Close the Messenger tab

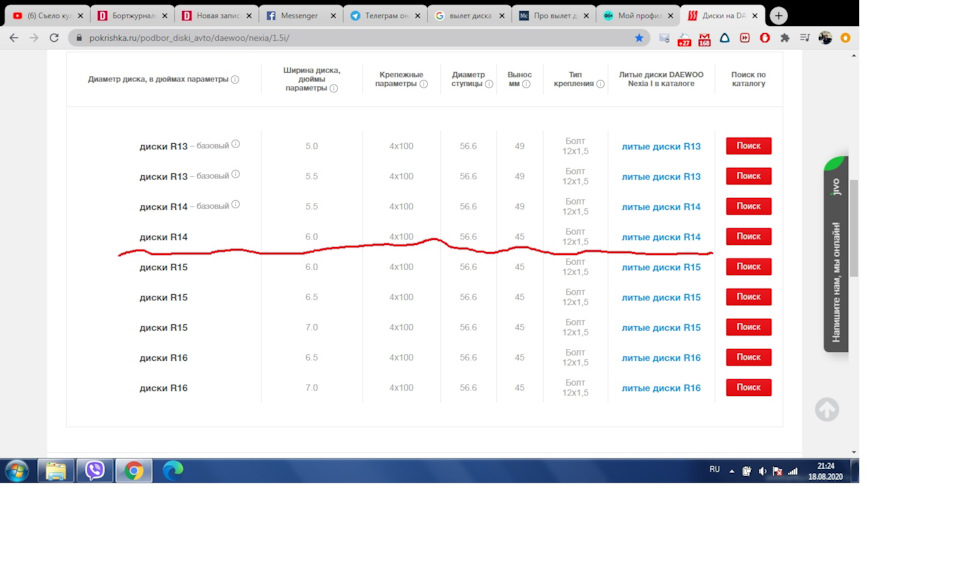pos(333,16)
